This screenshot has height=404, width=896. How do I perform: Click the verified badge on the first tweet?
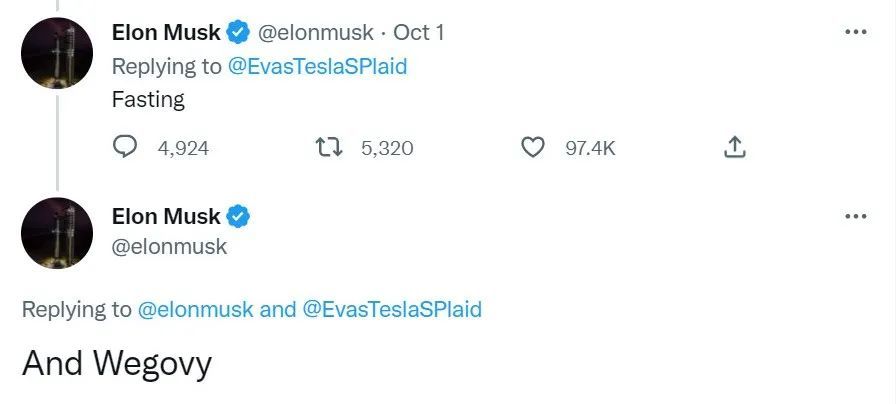pos(238,32)
